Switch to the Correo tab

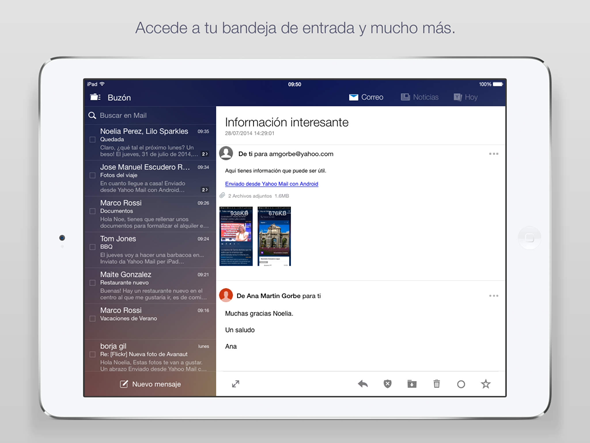[x=366, y=97]
